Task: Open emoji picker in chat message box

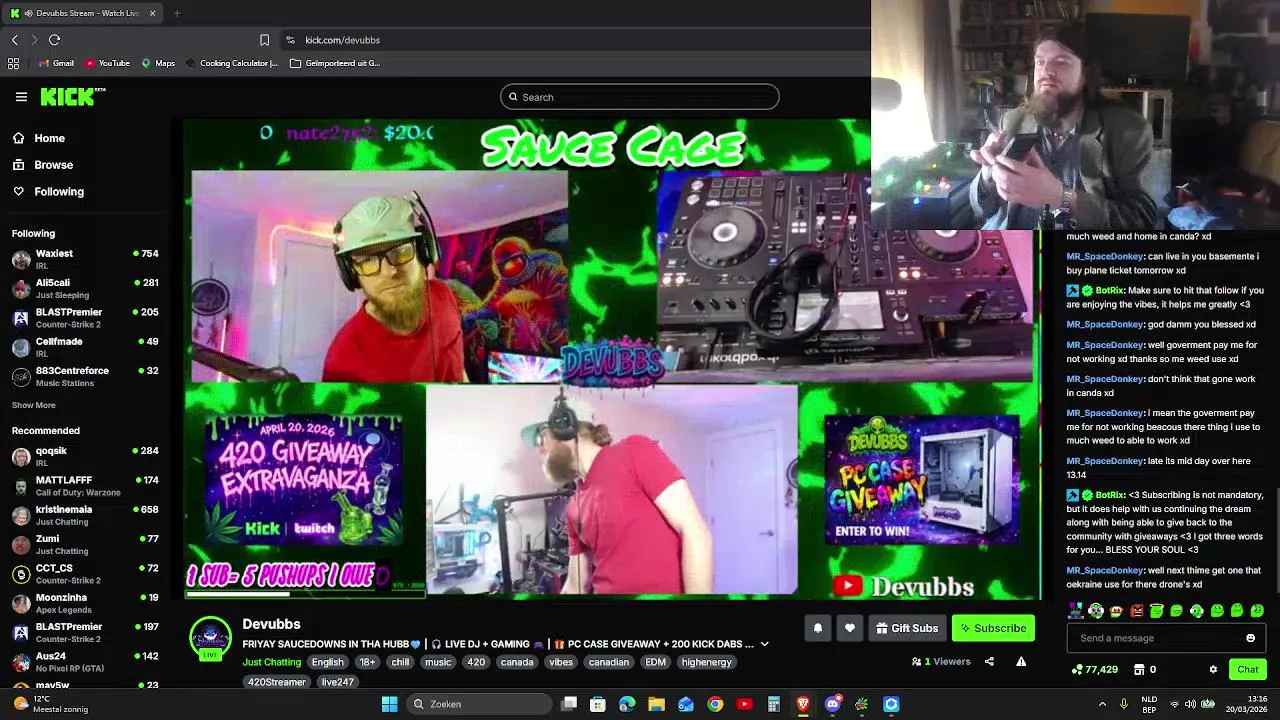Action: click(1250, 638)
